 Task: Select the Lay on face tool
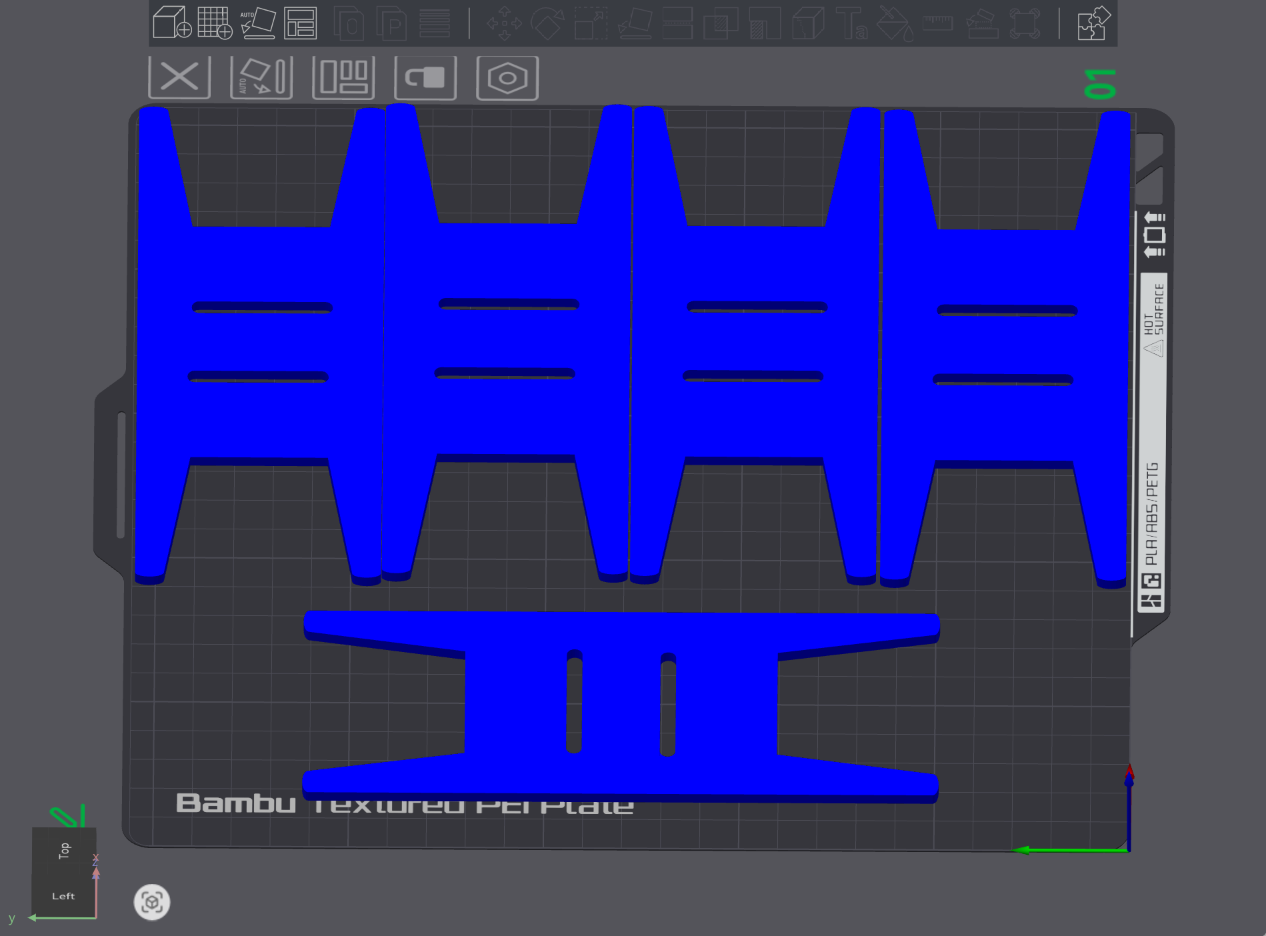coord(634,22)
